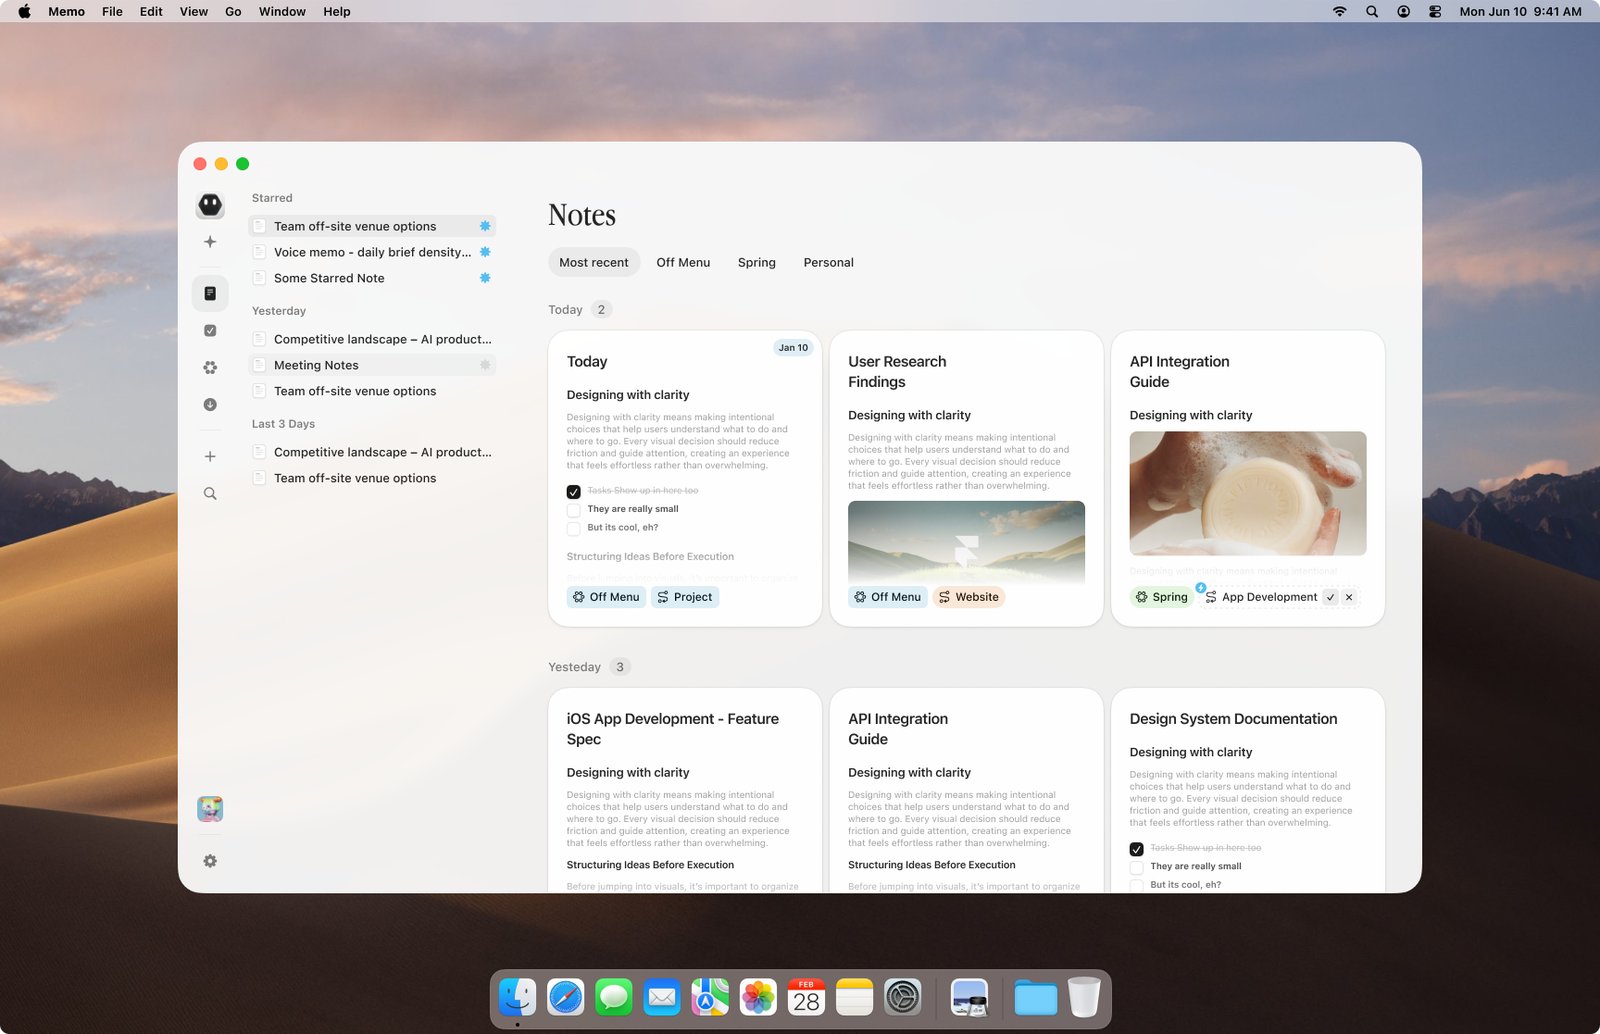The height and width of the screenshot is (1034, 1600).
Task: Click the blue lightning suggestion badge
Action: [1200, 588]
